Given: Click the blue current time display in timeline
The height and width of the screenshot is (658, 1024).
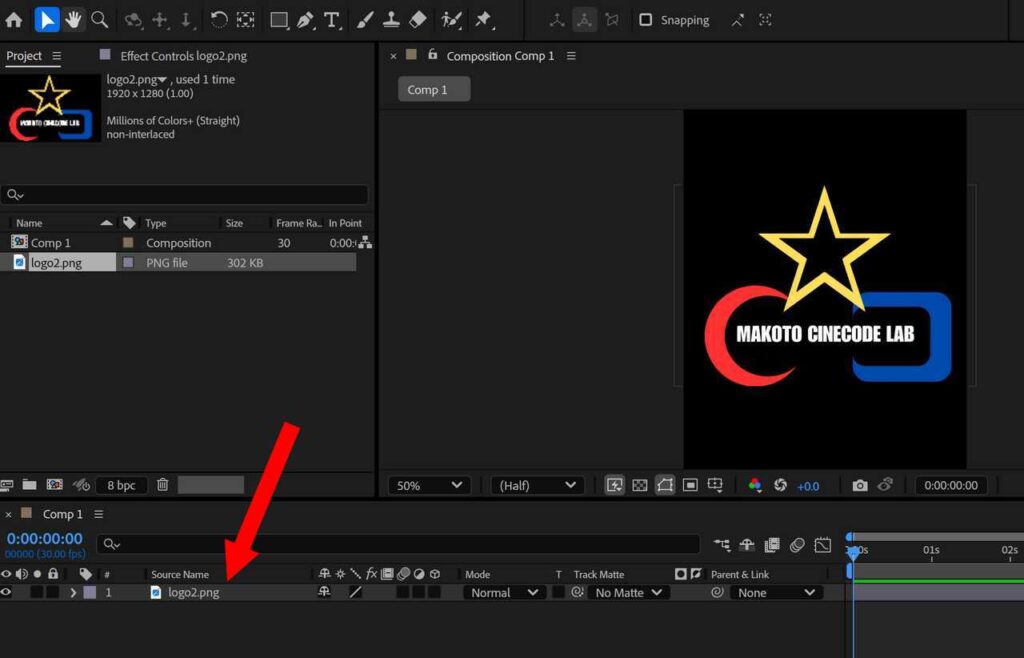Looking at the screenshot, I should (x=44, y=539).
